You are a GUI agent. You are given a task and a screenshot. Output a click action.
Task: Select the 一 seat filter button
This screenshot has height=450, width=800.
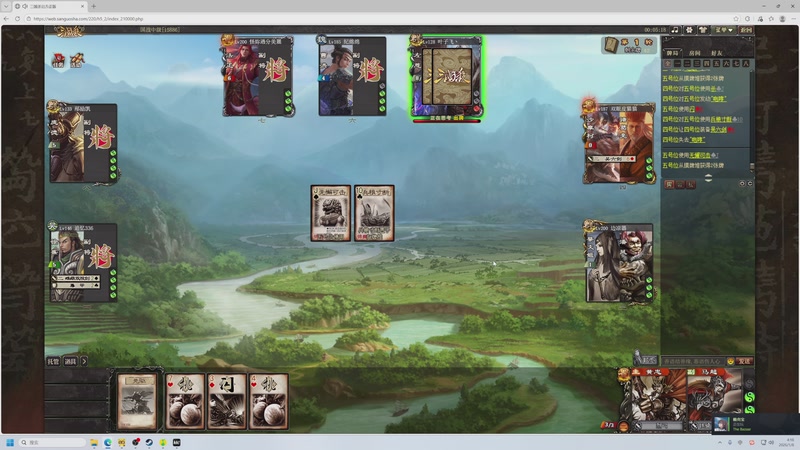tap(677, 63)
